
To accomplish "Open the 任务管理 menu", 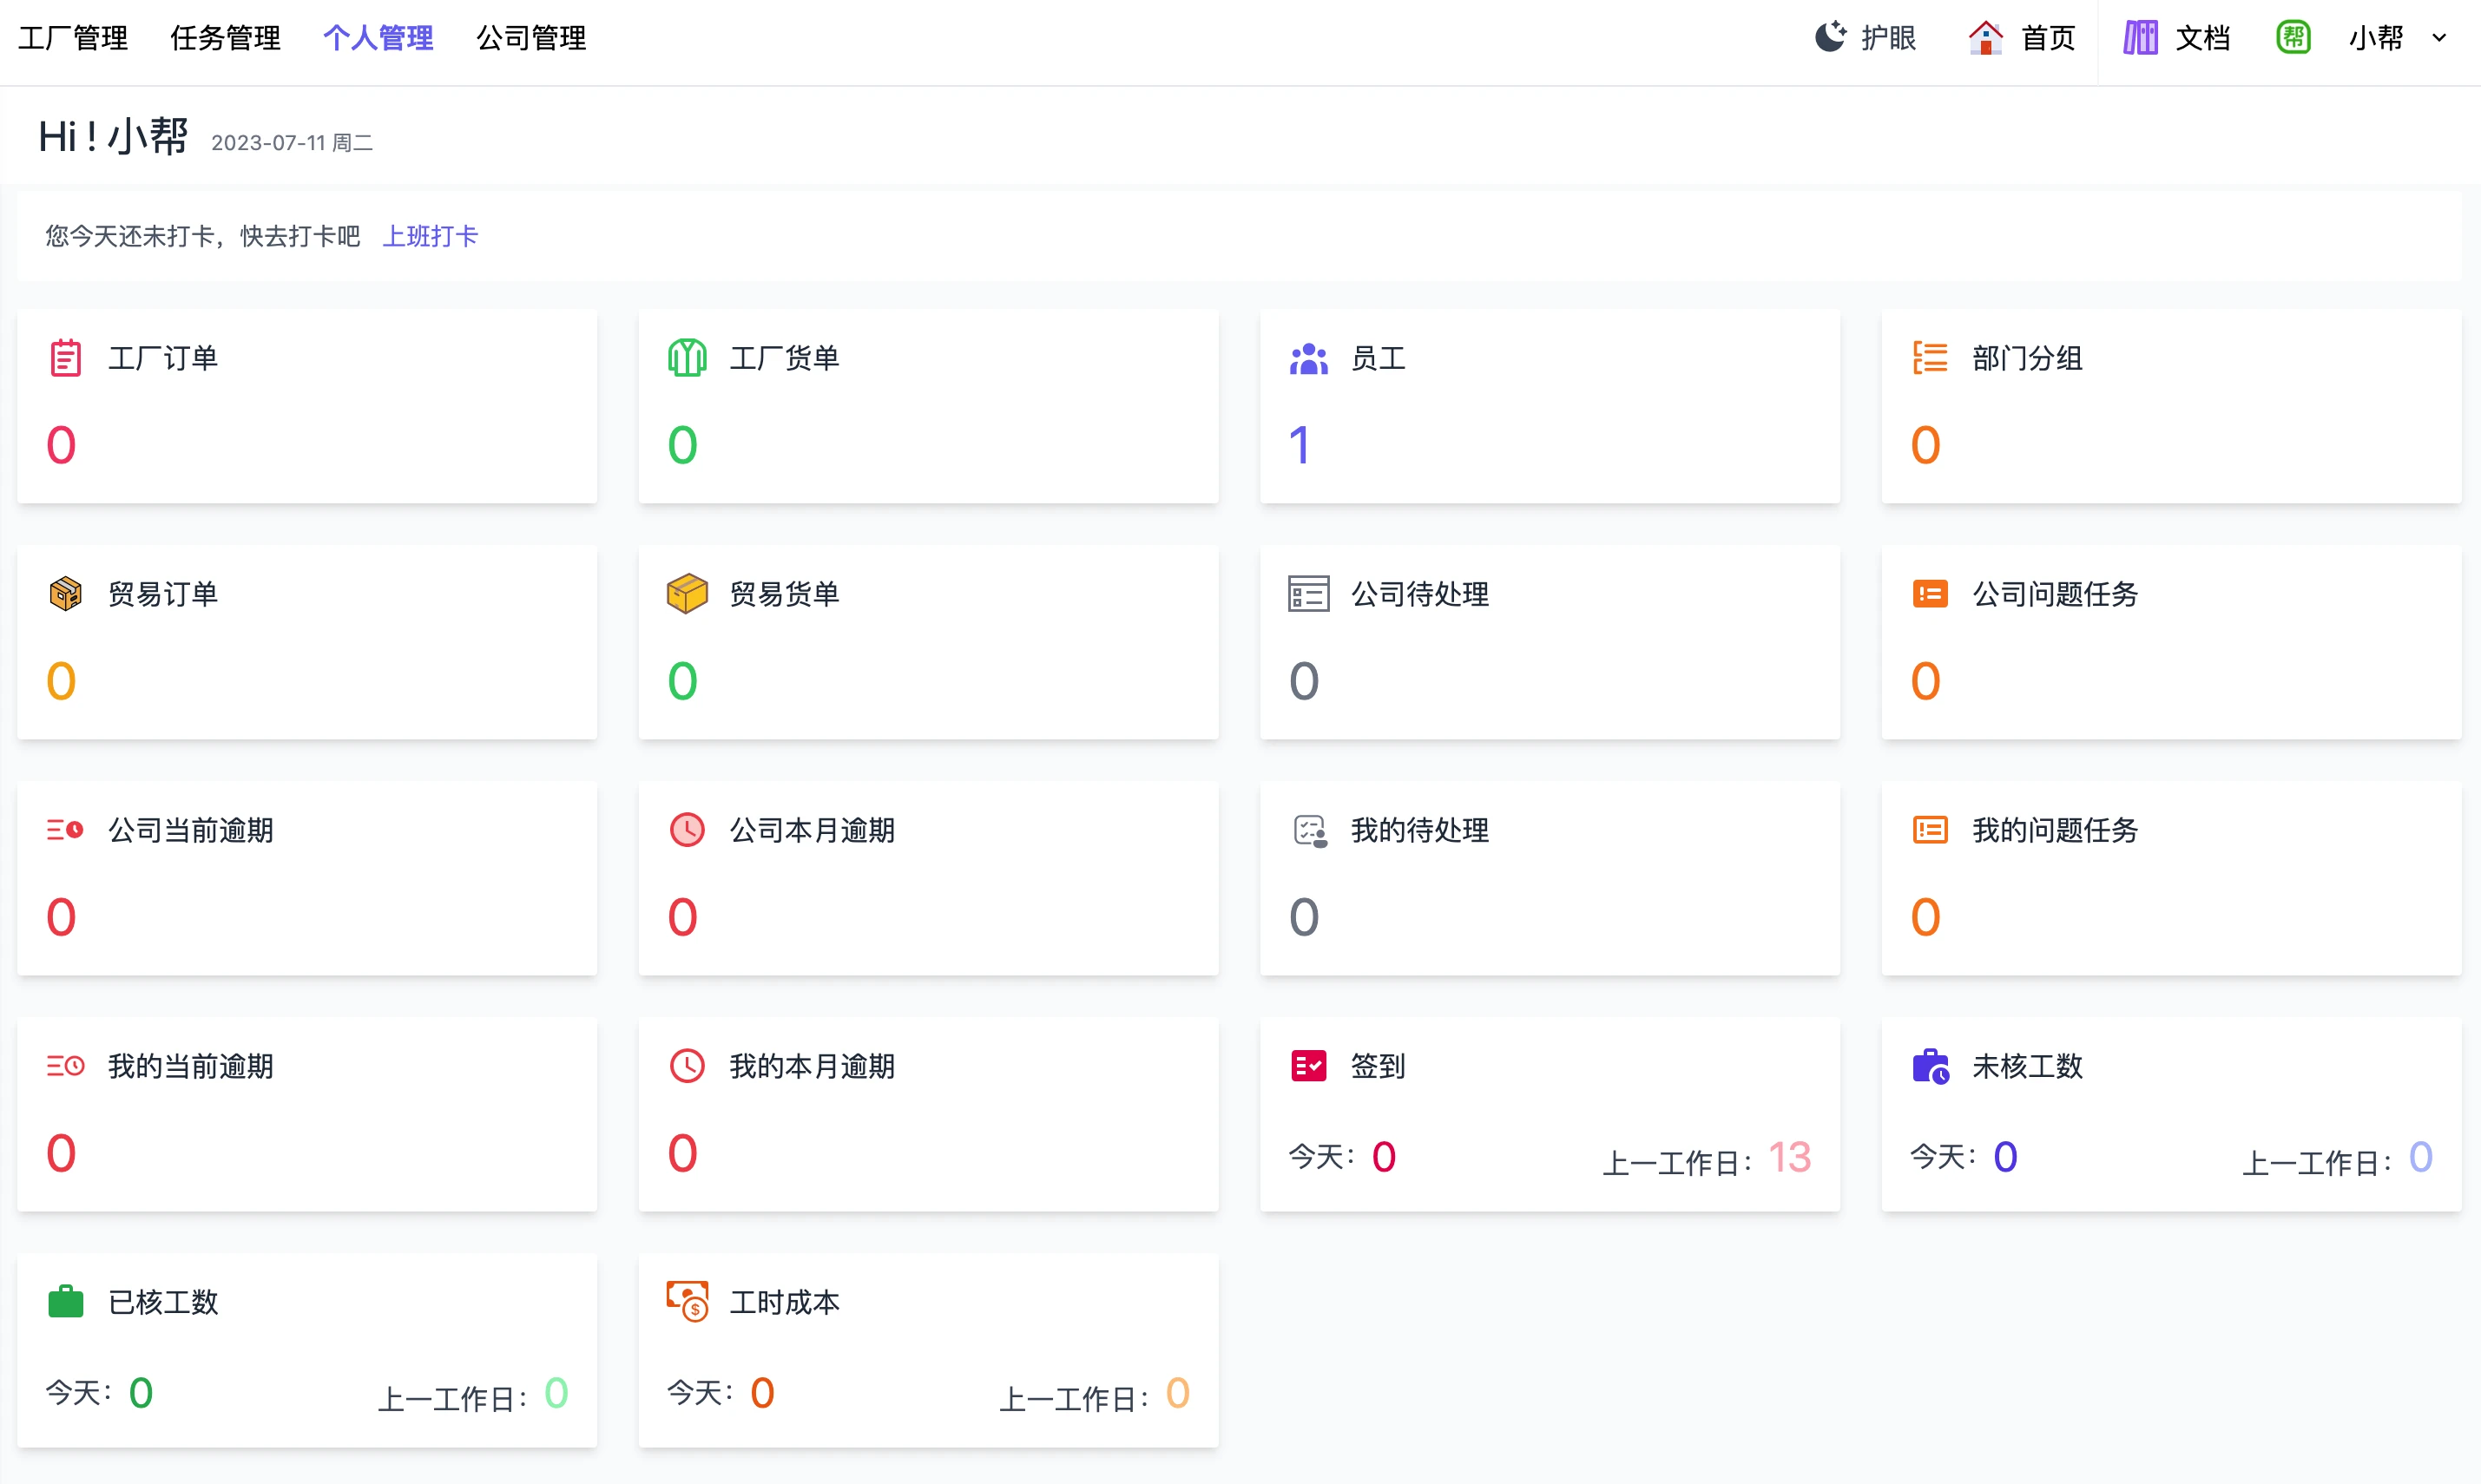I will tap(225, 38).
